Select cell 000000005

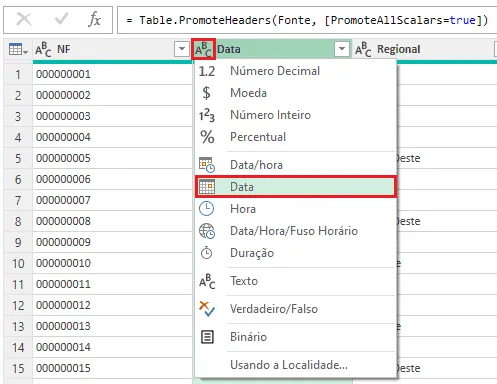[113, 158]
